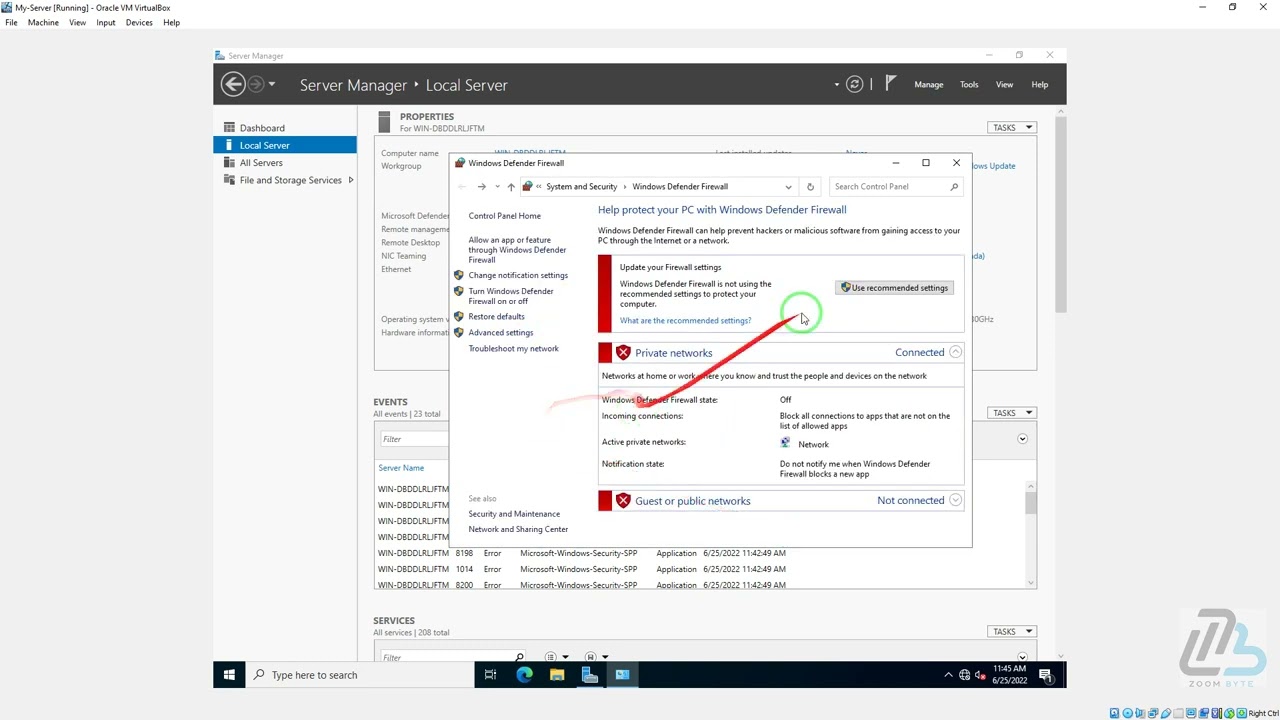The width and height of the screenshot is (1280, 720).
Task: Click the VirtualBox hard disk status icon
Action: (x=1116, y=713)
